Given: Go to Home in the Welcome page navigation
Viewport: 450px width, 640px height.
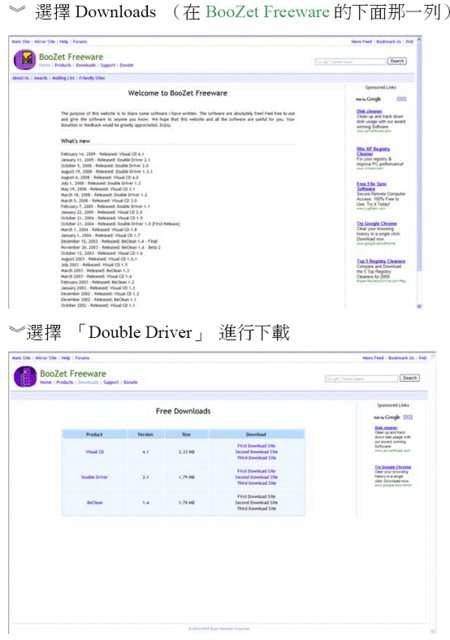Looking at the screenshot, I should click(x=45, y=65).
